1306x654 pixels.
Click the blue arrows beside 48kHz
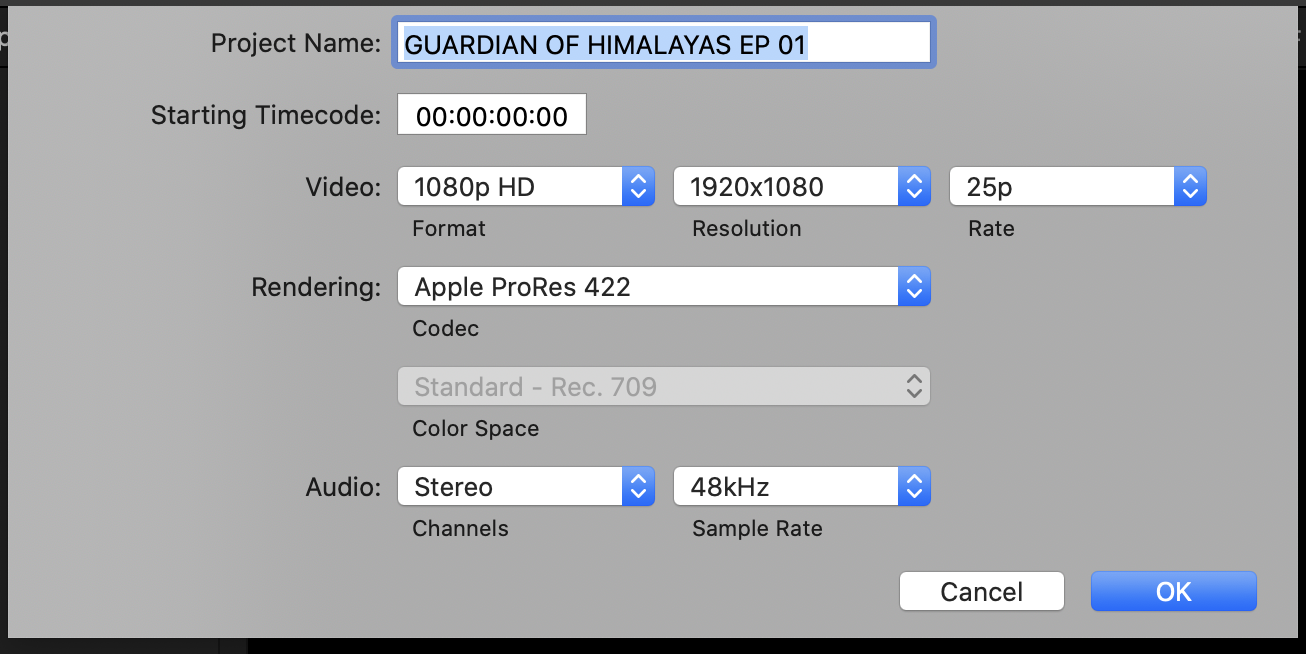[x=913, y=487]
